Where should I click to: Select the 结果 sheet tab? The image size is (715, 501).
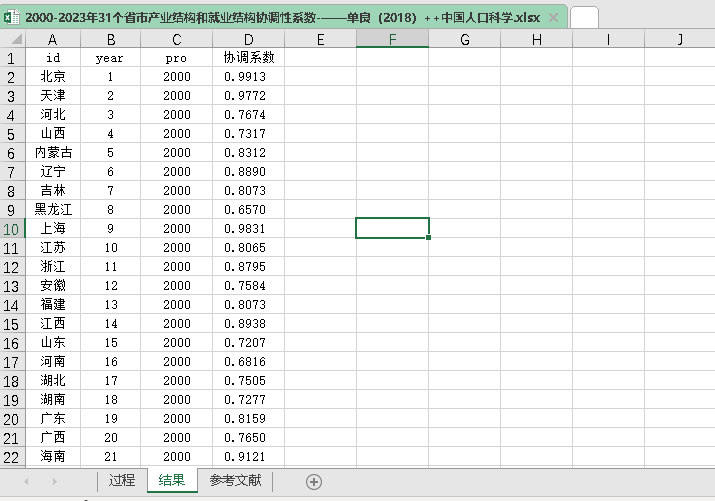point(172,480)
